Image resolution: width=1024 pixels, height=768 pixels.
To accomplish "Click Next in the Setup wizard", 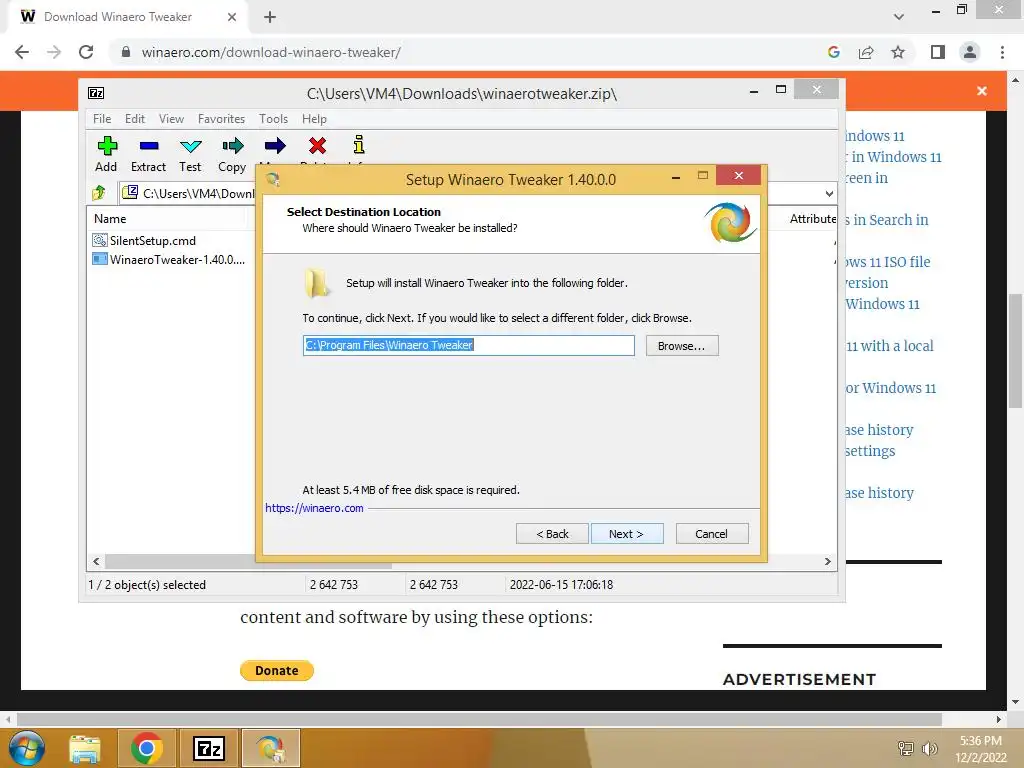I will pyautogui.click(x=627, y=534).
